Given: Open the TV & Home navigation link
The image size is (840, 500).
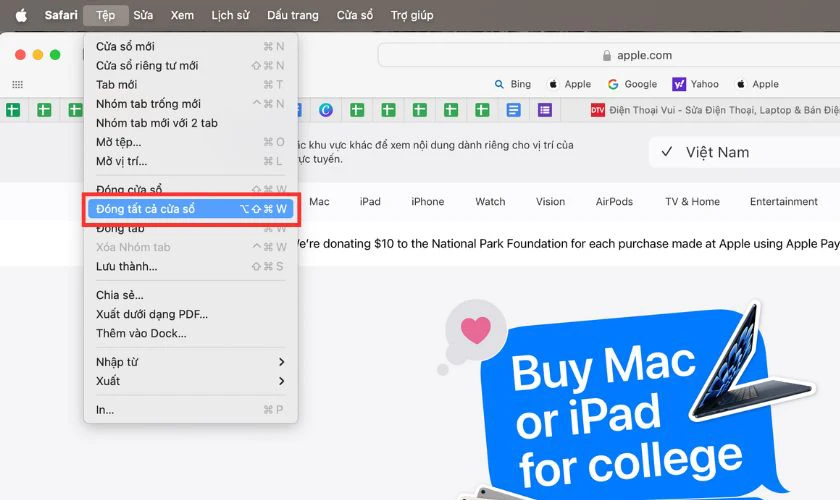Looking at the screenshot, I should coord(692,202).
